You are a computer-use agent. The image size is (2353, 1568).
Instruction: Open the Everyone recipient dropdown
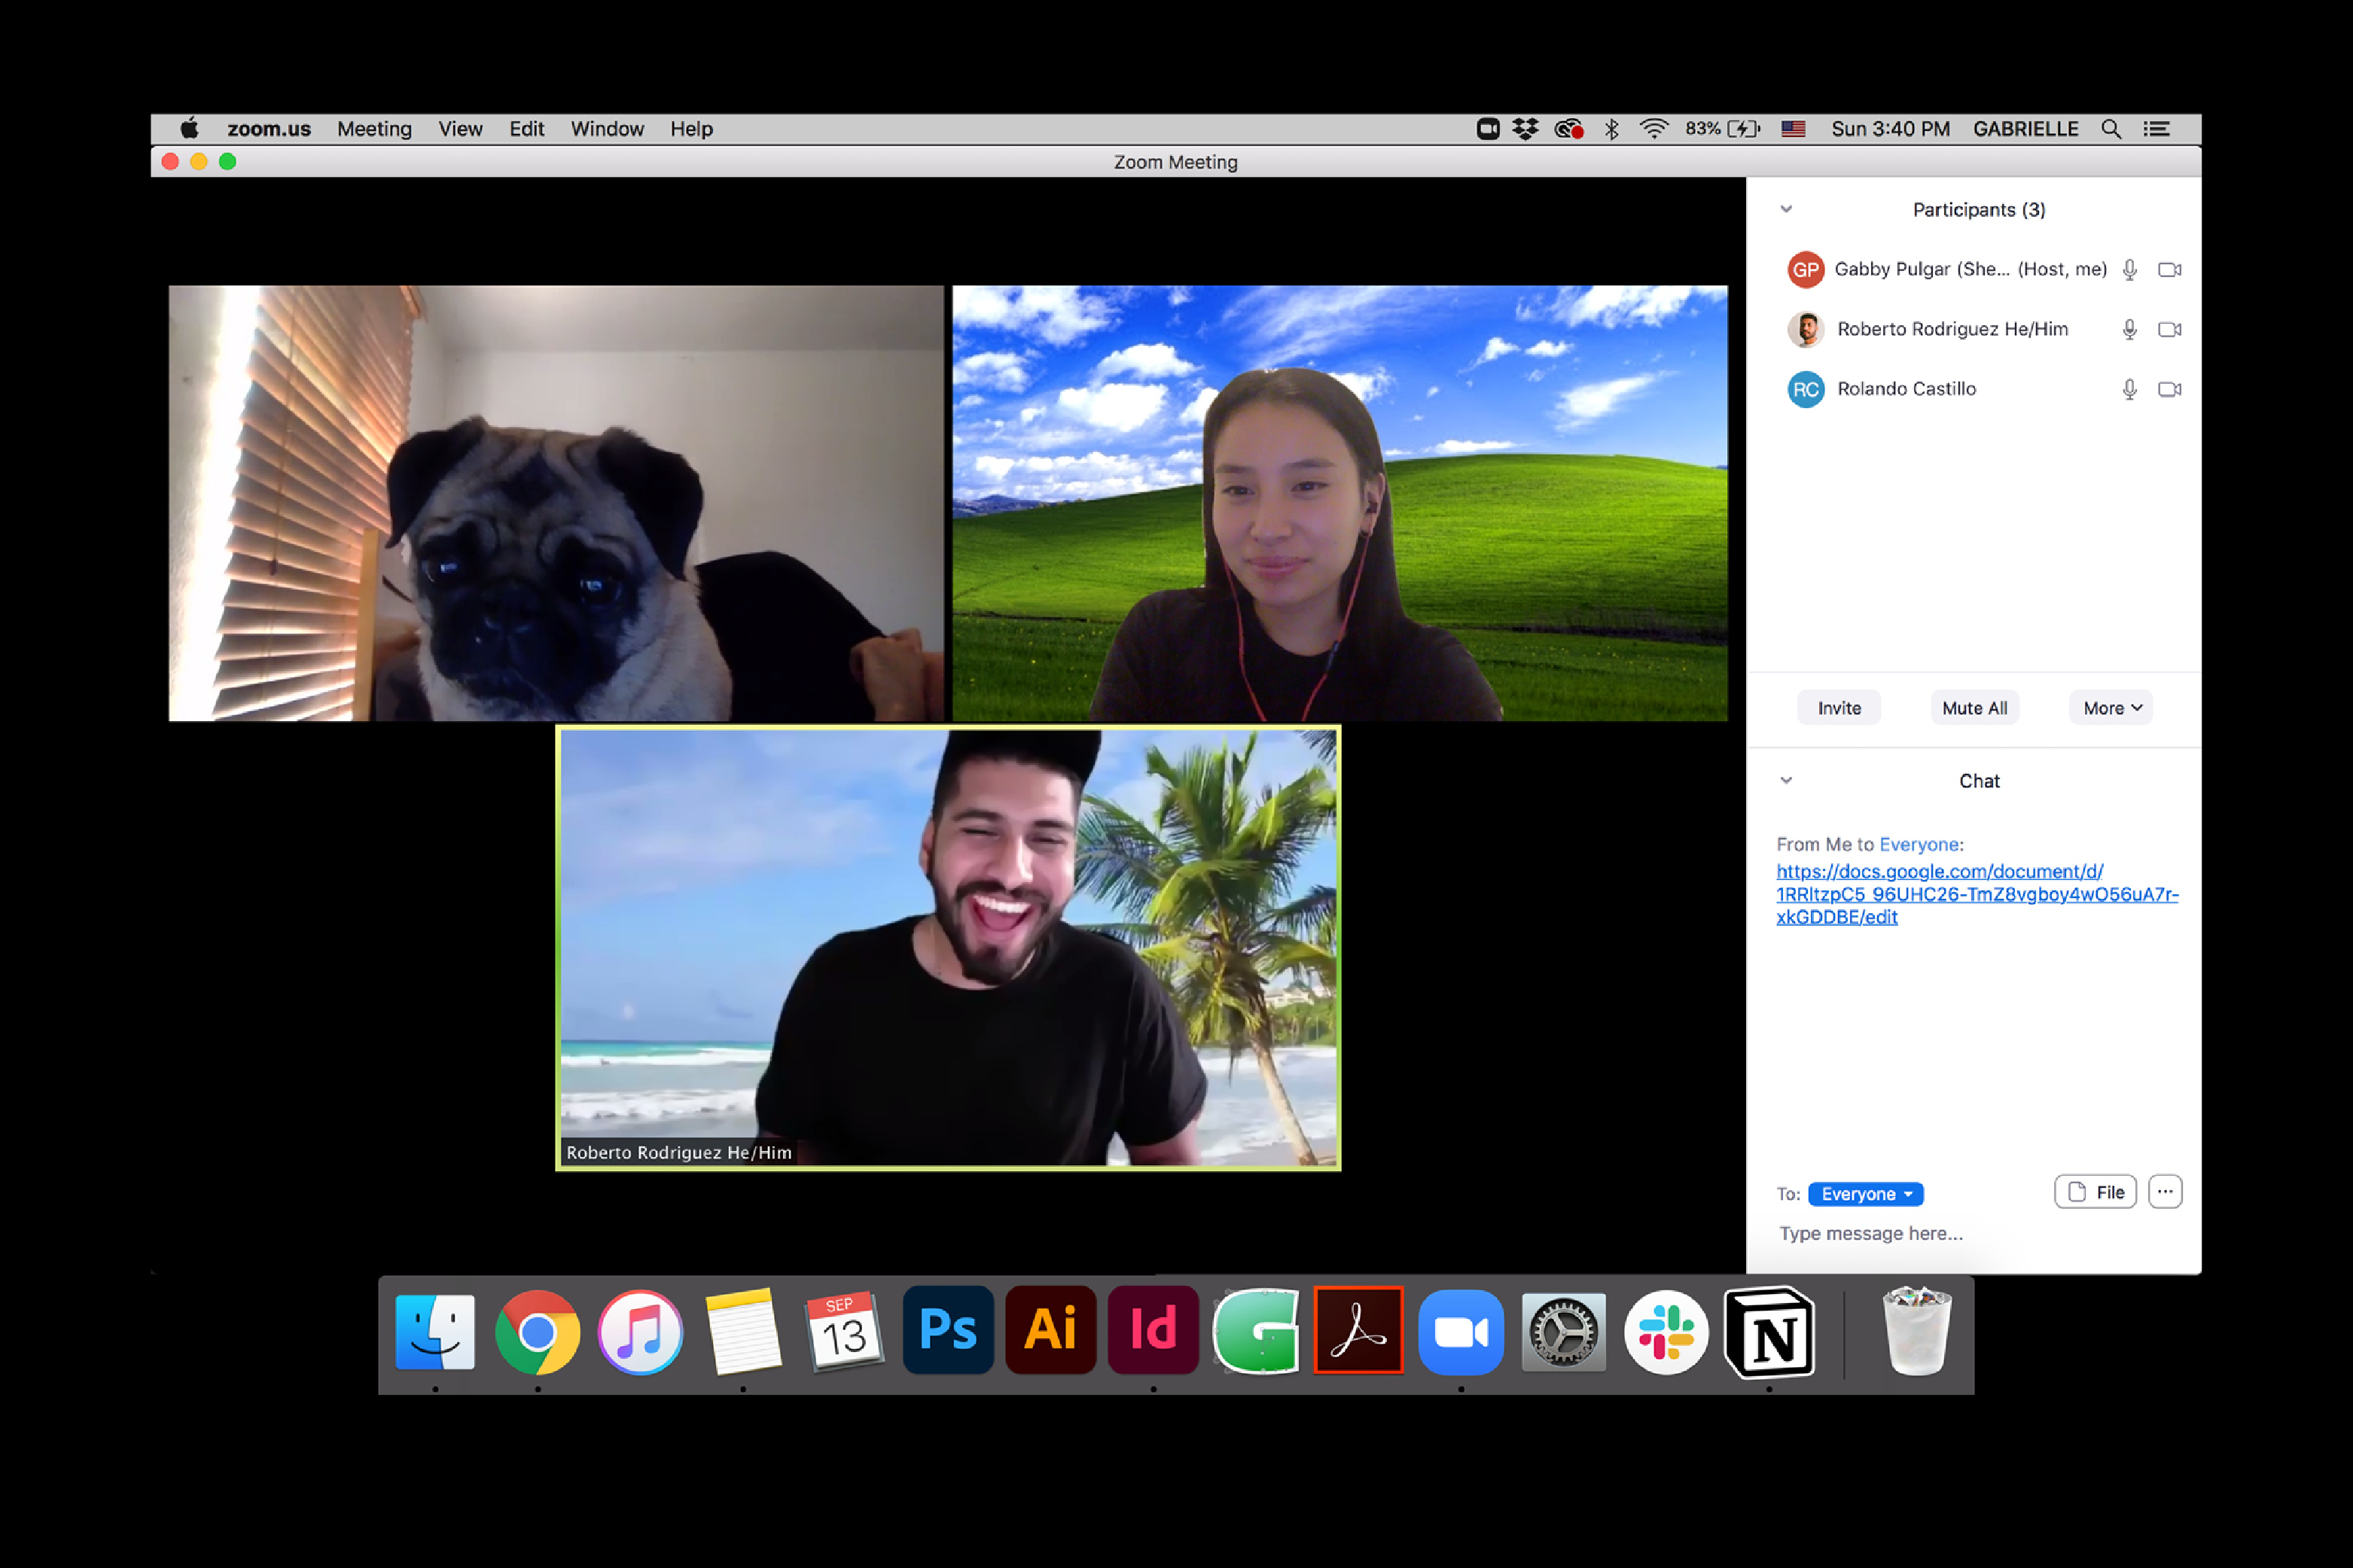1865,1194
